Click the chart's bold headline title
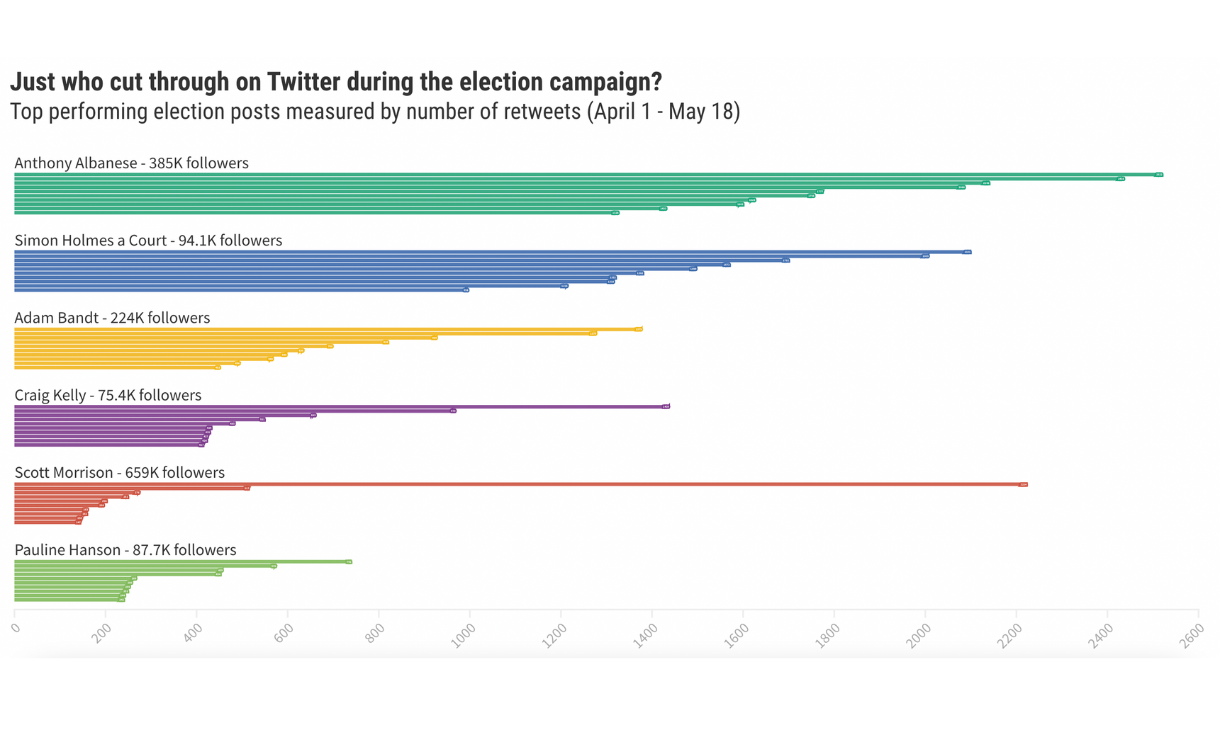The image size is (1220, 732). tap(336, 82)
